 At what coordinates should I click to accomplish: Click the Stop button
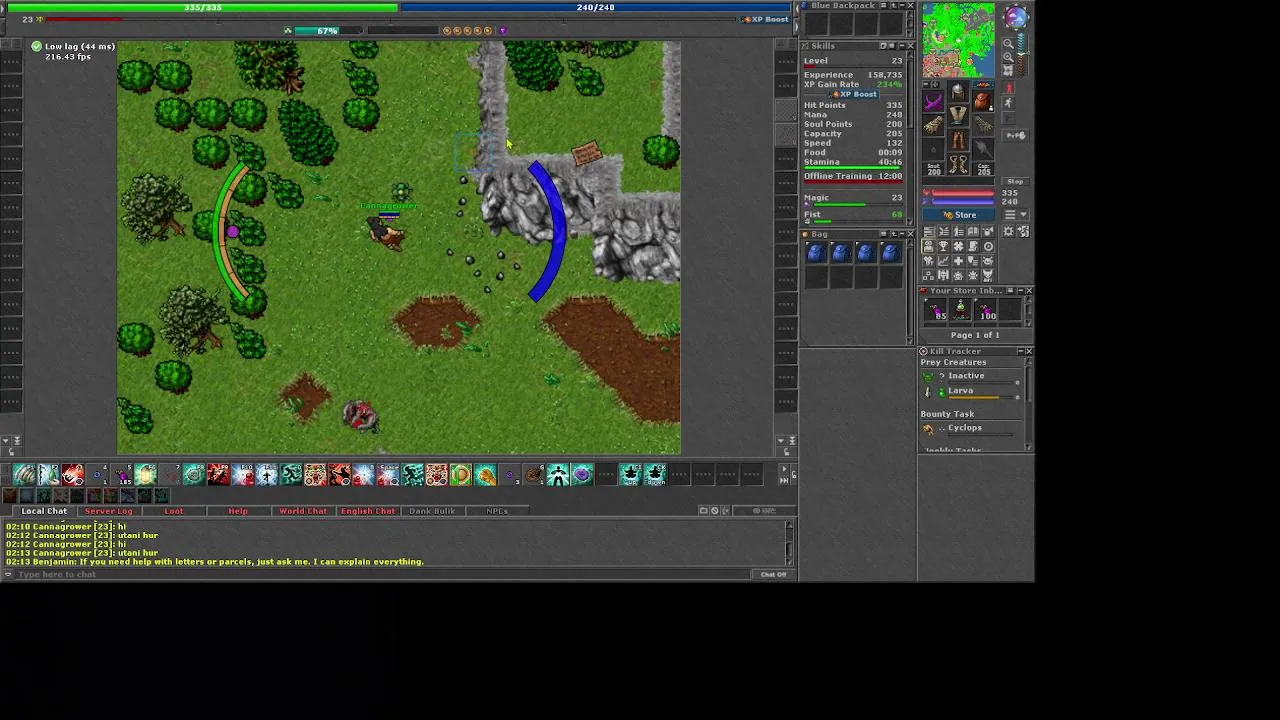(1015, 181)
